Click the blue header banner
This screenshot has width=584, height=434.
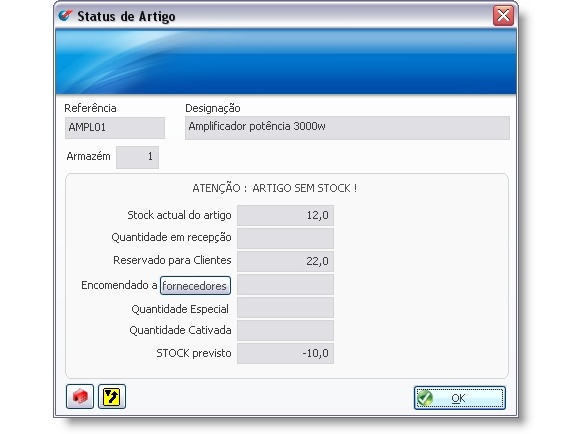[x=286, y=61]
